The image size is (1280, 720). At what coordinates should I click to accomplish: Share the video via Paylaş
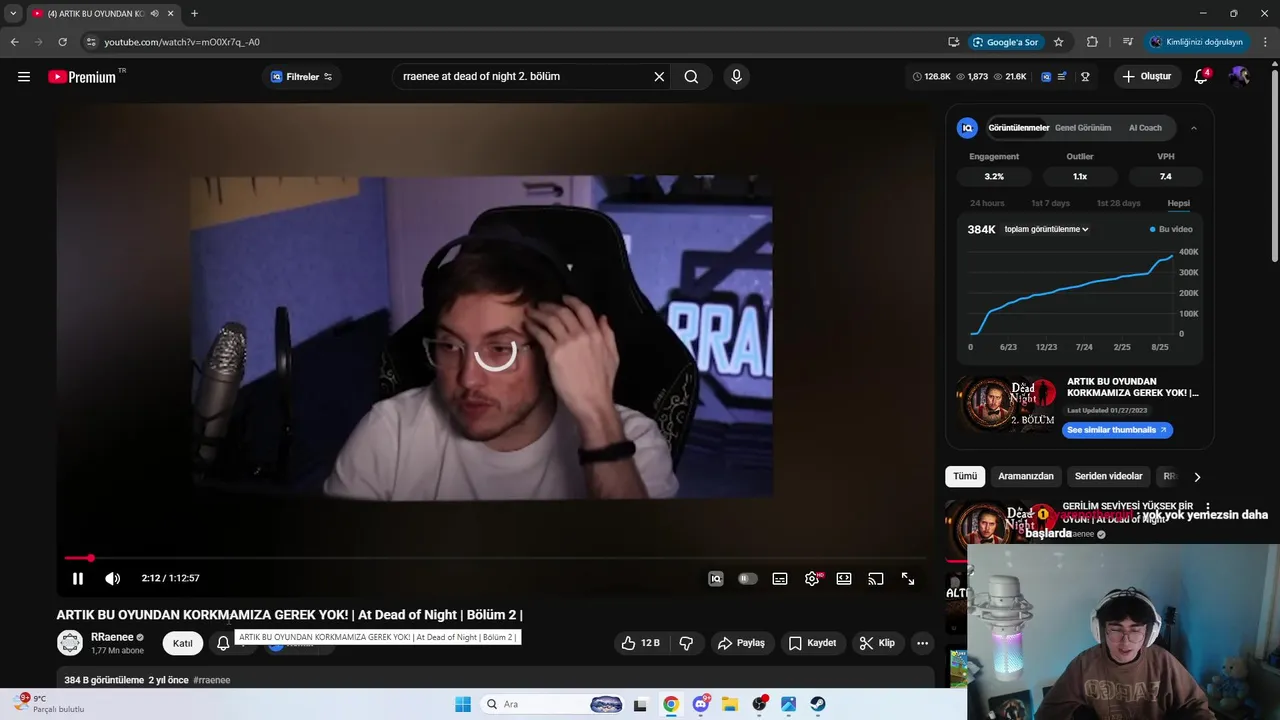741,643
